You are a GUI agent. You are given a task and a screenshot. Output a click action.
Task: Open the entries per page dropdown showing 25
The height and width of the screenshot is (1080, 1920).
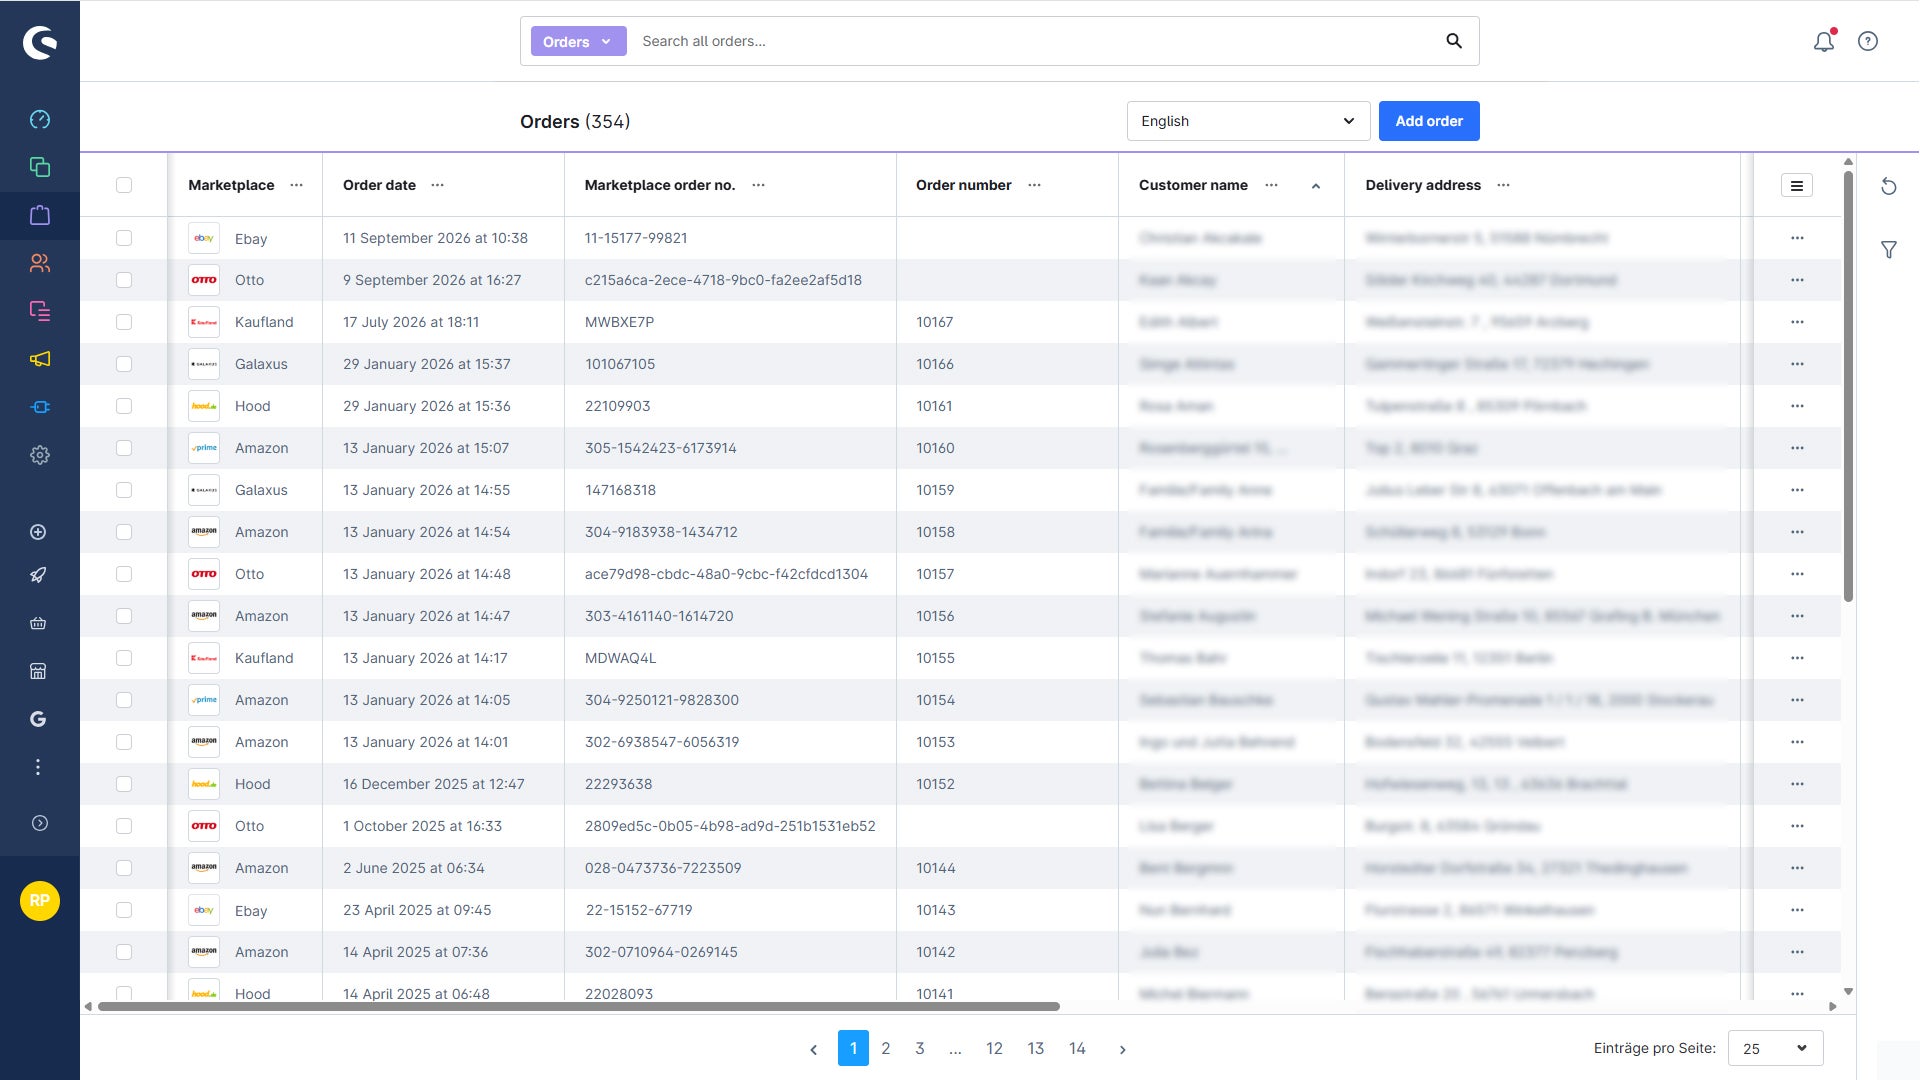click(x=1775, y=1048)
